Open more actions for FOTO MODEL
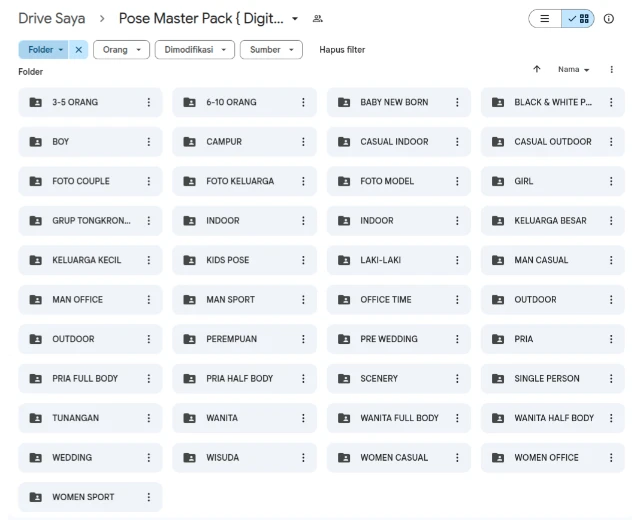The image size is (640, 520). (457, 181)
